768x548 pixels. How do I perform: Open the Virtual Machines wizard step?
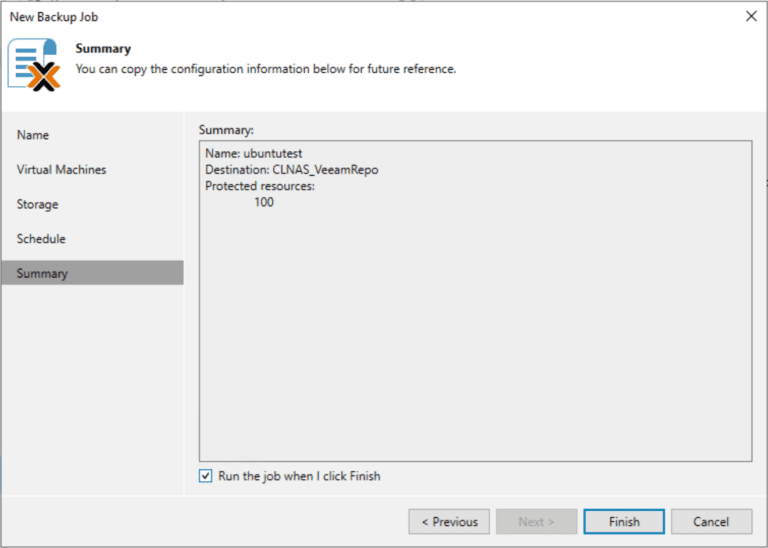coord(61,169)
